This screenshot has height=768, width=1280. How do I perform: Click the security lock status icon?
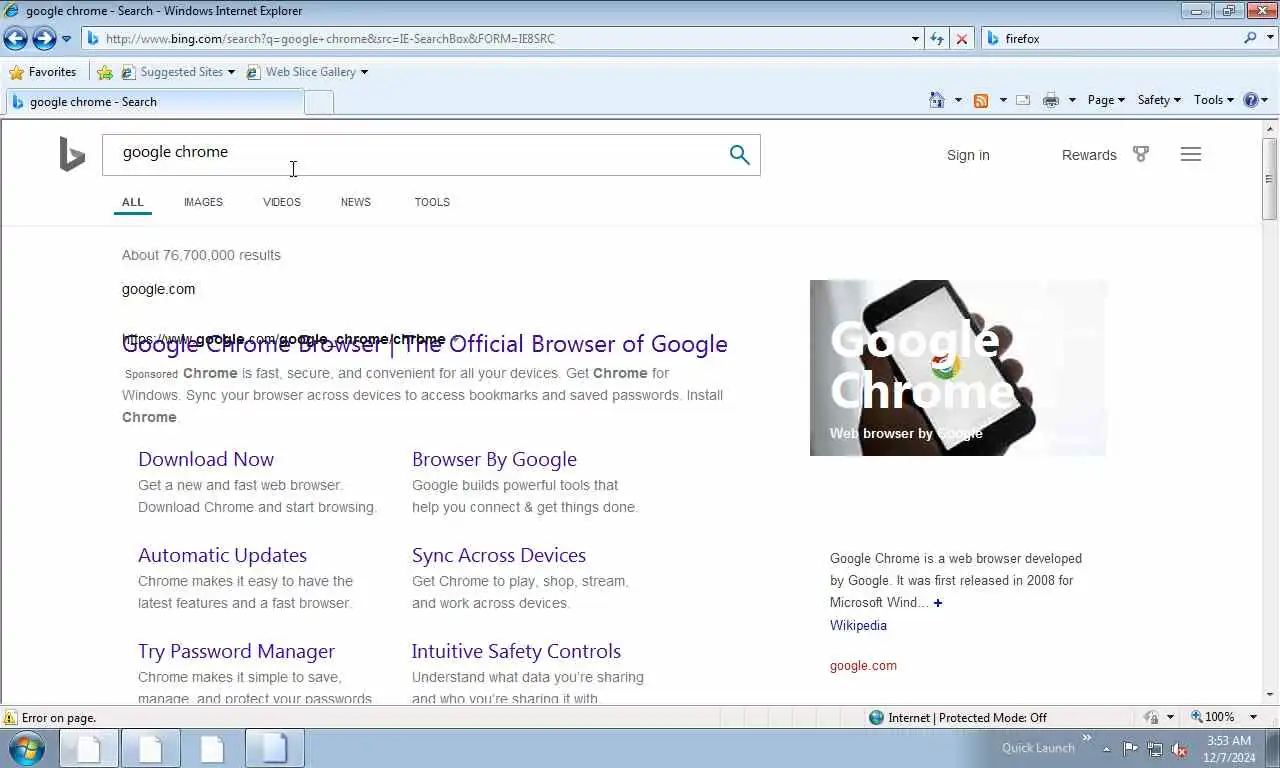pos(1152,717)
